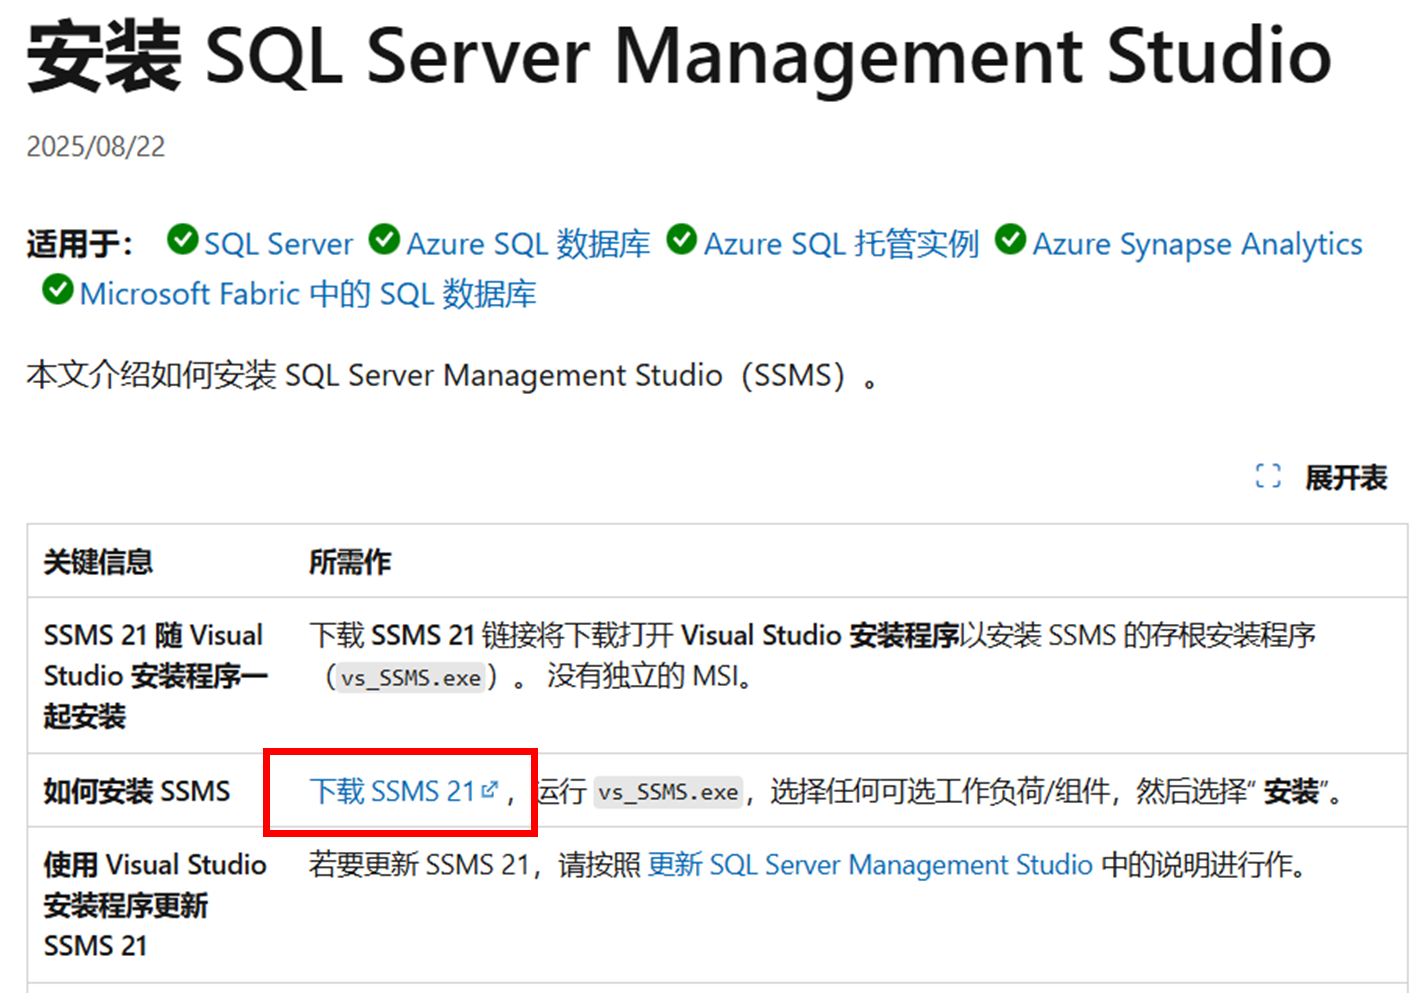Viewport: 1418px width, 993px height.
Task: Click vs_SSMS.exe code in parentheses
Action: pos(411,678)
